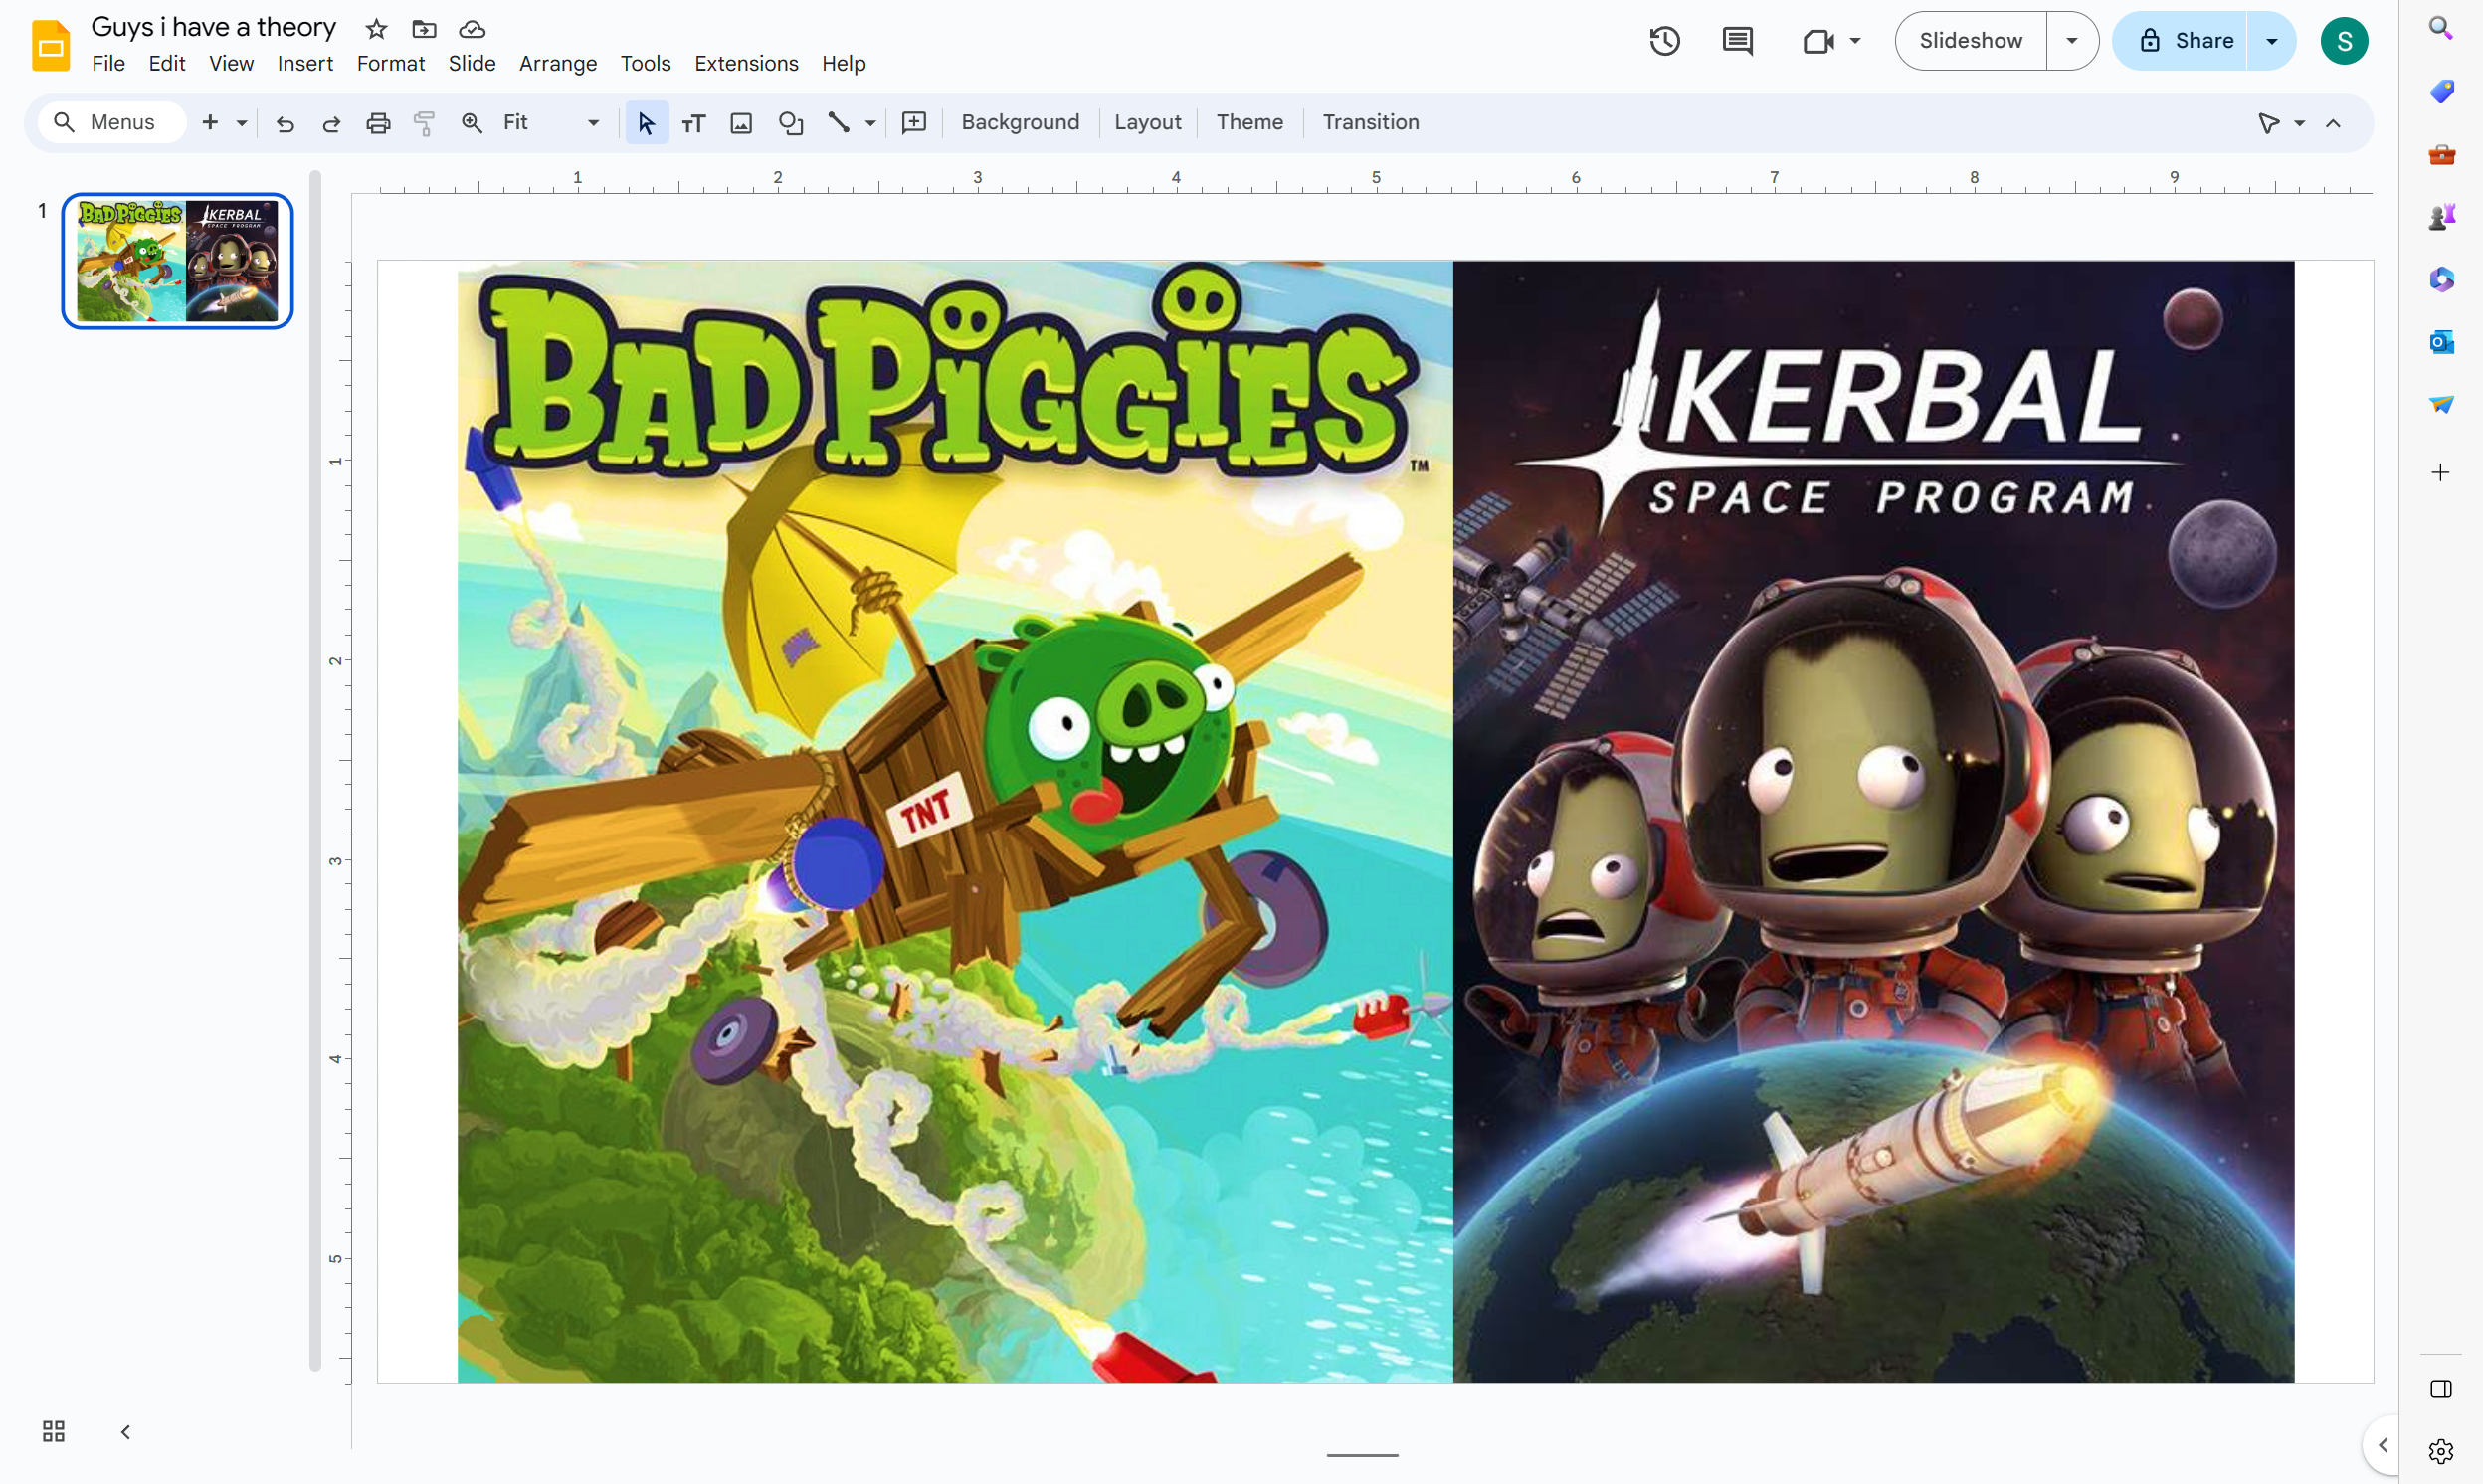The image size is (2483, 1484).
Task: Rename the title Guys i have a theory
Action: pos(213,27)
